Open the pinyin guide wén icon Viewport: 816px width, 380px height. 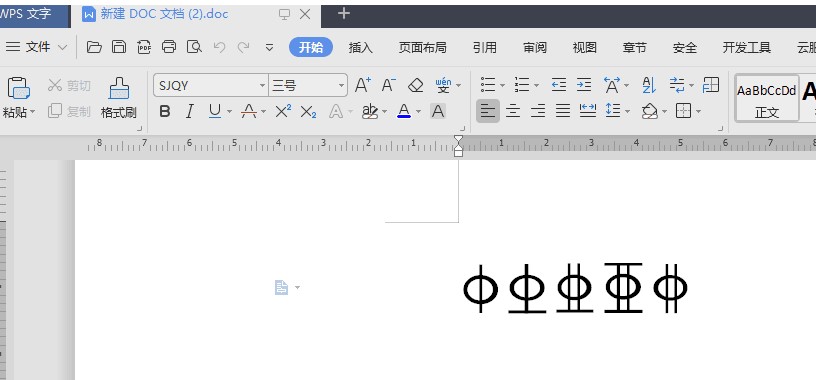(443, 85)
